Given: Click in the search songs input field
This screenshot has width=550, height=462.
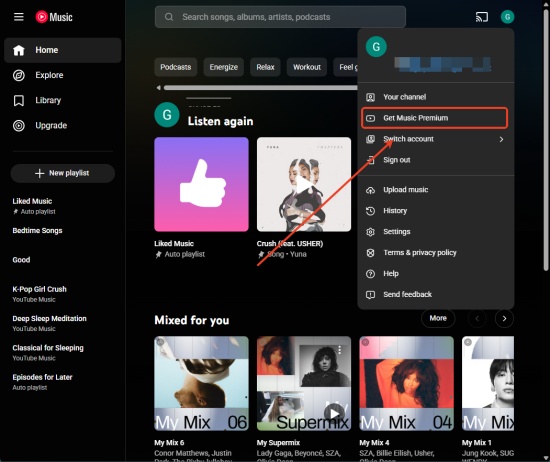Looking at the screenshot, I should (x=280, y=17).
